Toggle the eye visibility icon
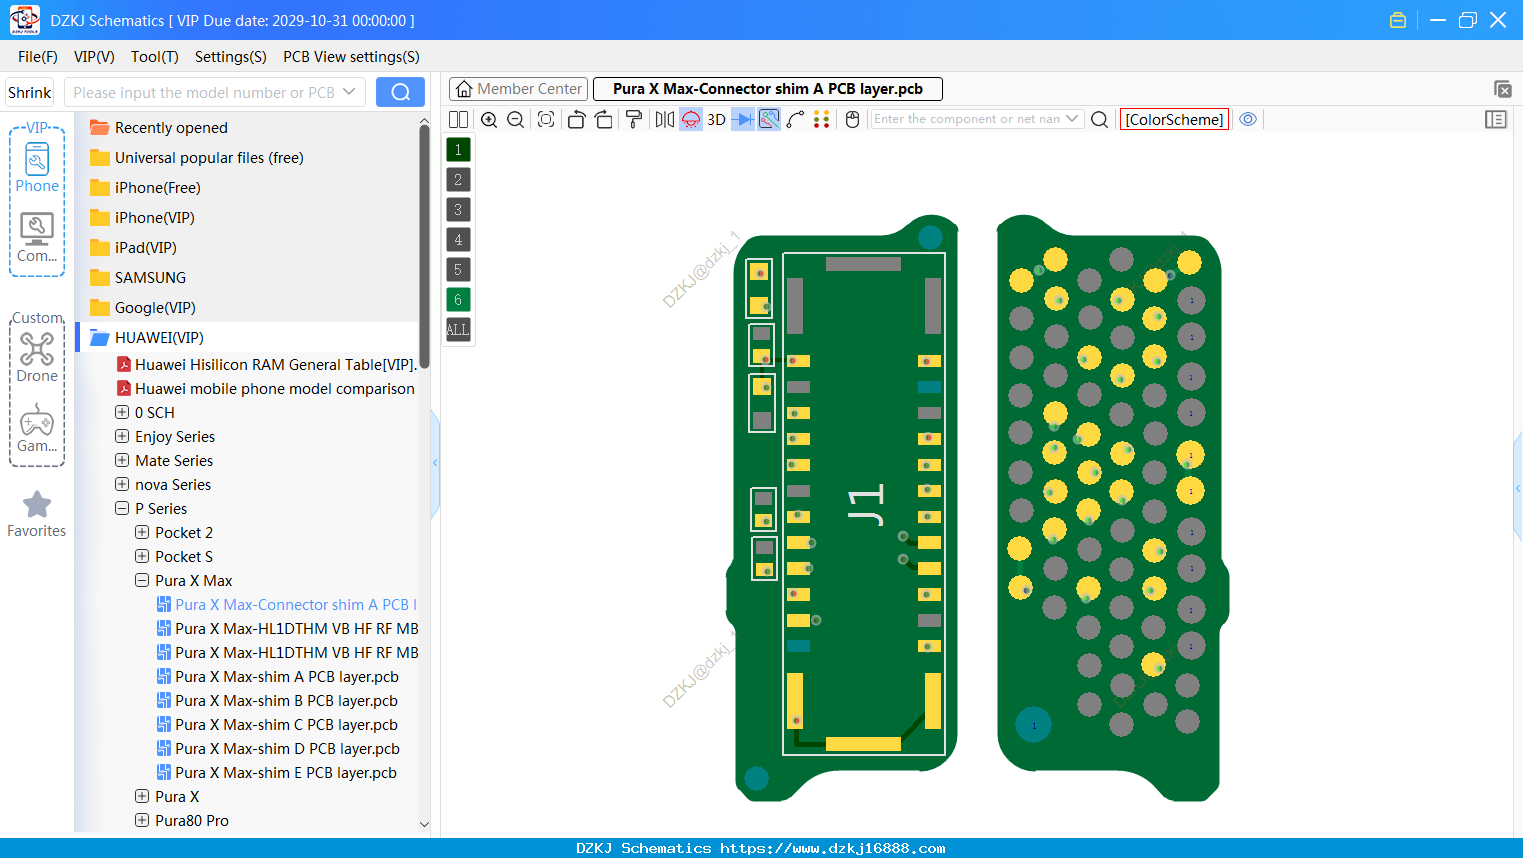This screenshot has width=1523, height=858. 1248,119
